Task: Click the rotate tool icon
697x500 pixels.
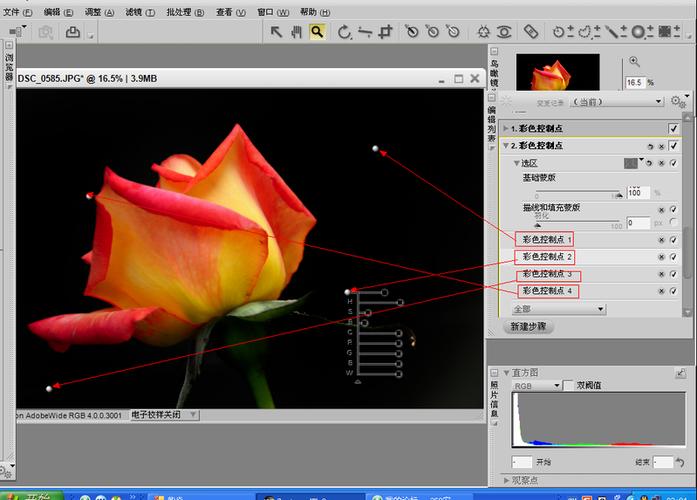Action: coord(344,32)
